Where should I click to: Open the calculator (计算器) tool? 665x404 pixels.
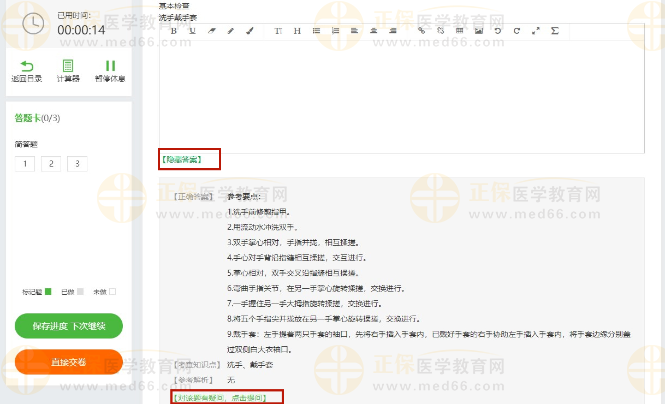point(67,70)
